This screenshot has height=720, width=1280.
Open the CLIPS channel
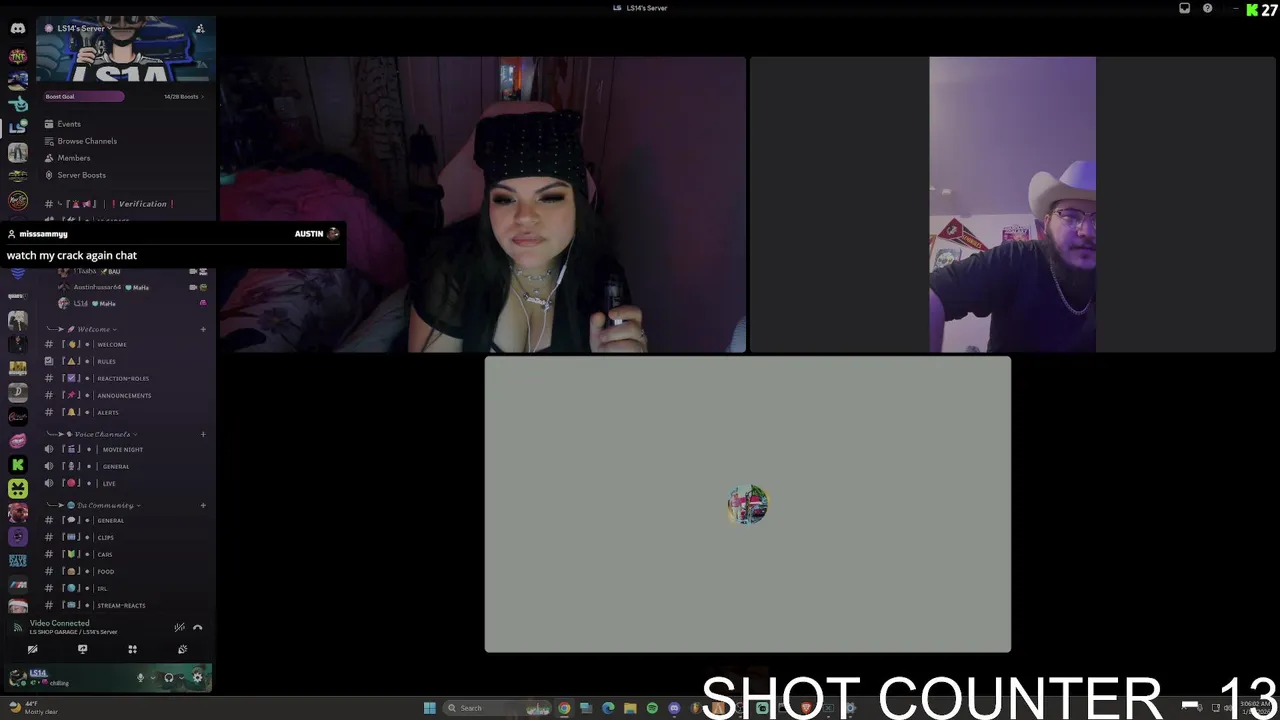pyautogui.click(x=125, y=537)
